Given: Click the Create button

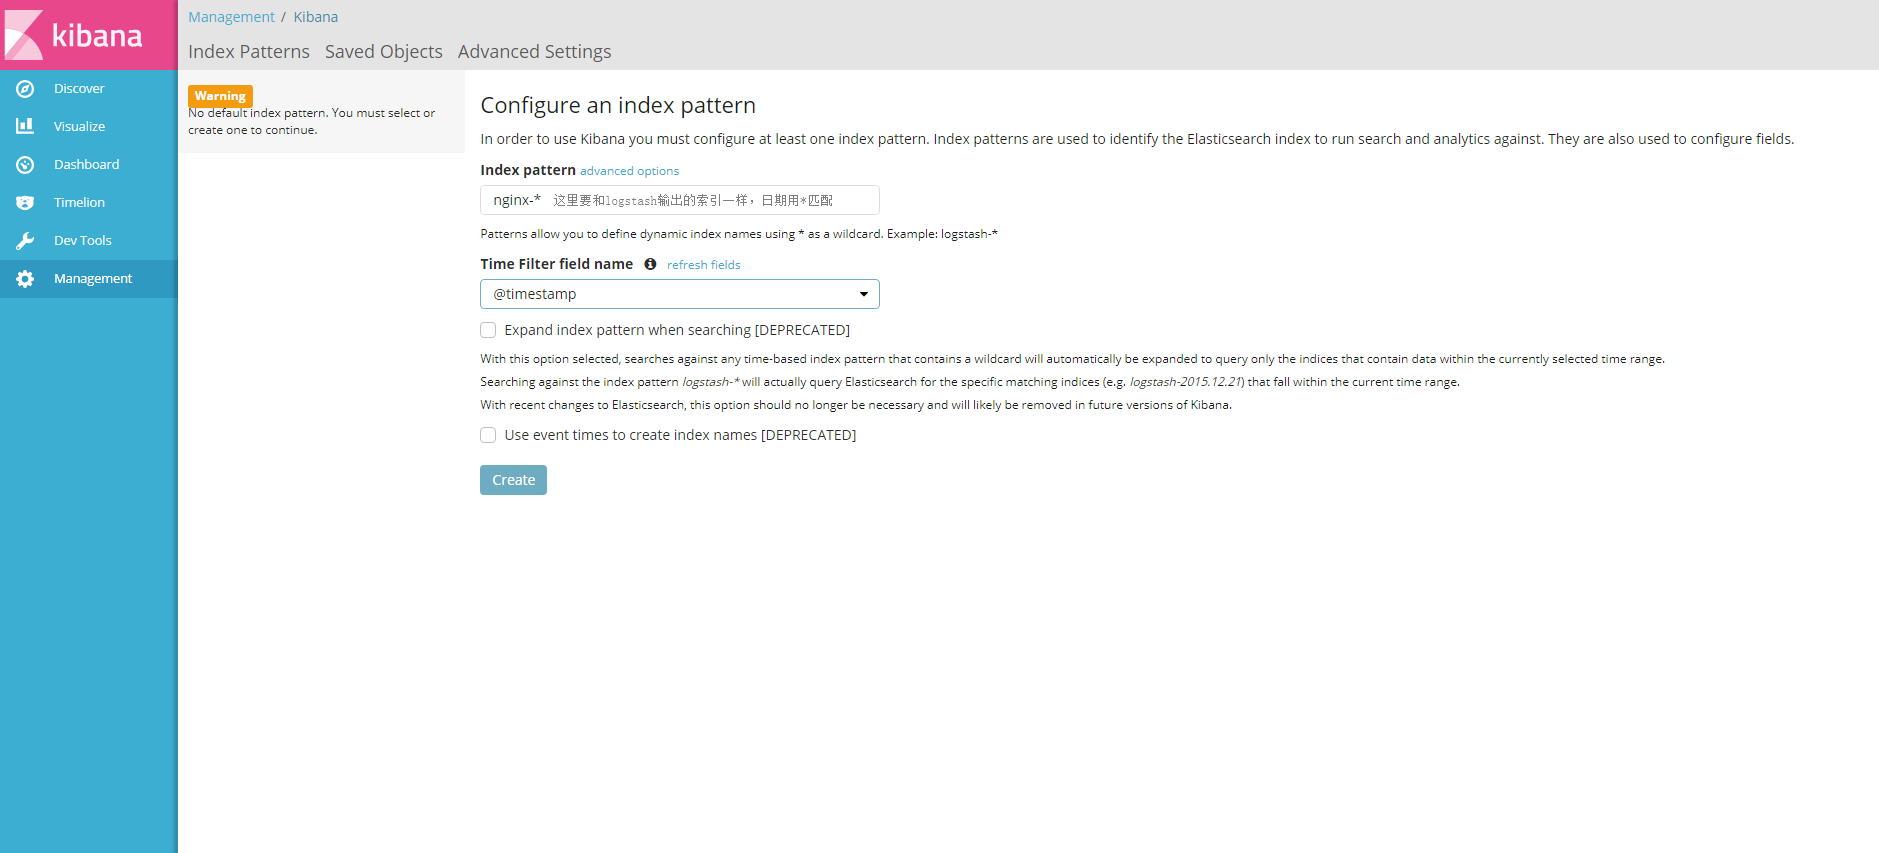Looking at the screenshot, I should [x=513, y=480].
